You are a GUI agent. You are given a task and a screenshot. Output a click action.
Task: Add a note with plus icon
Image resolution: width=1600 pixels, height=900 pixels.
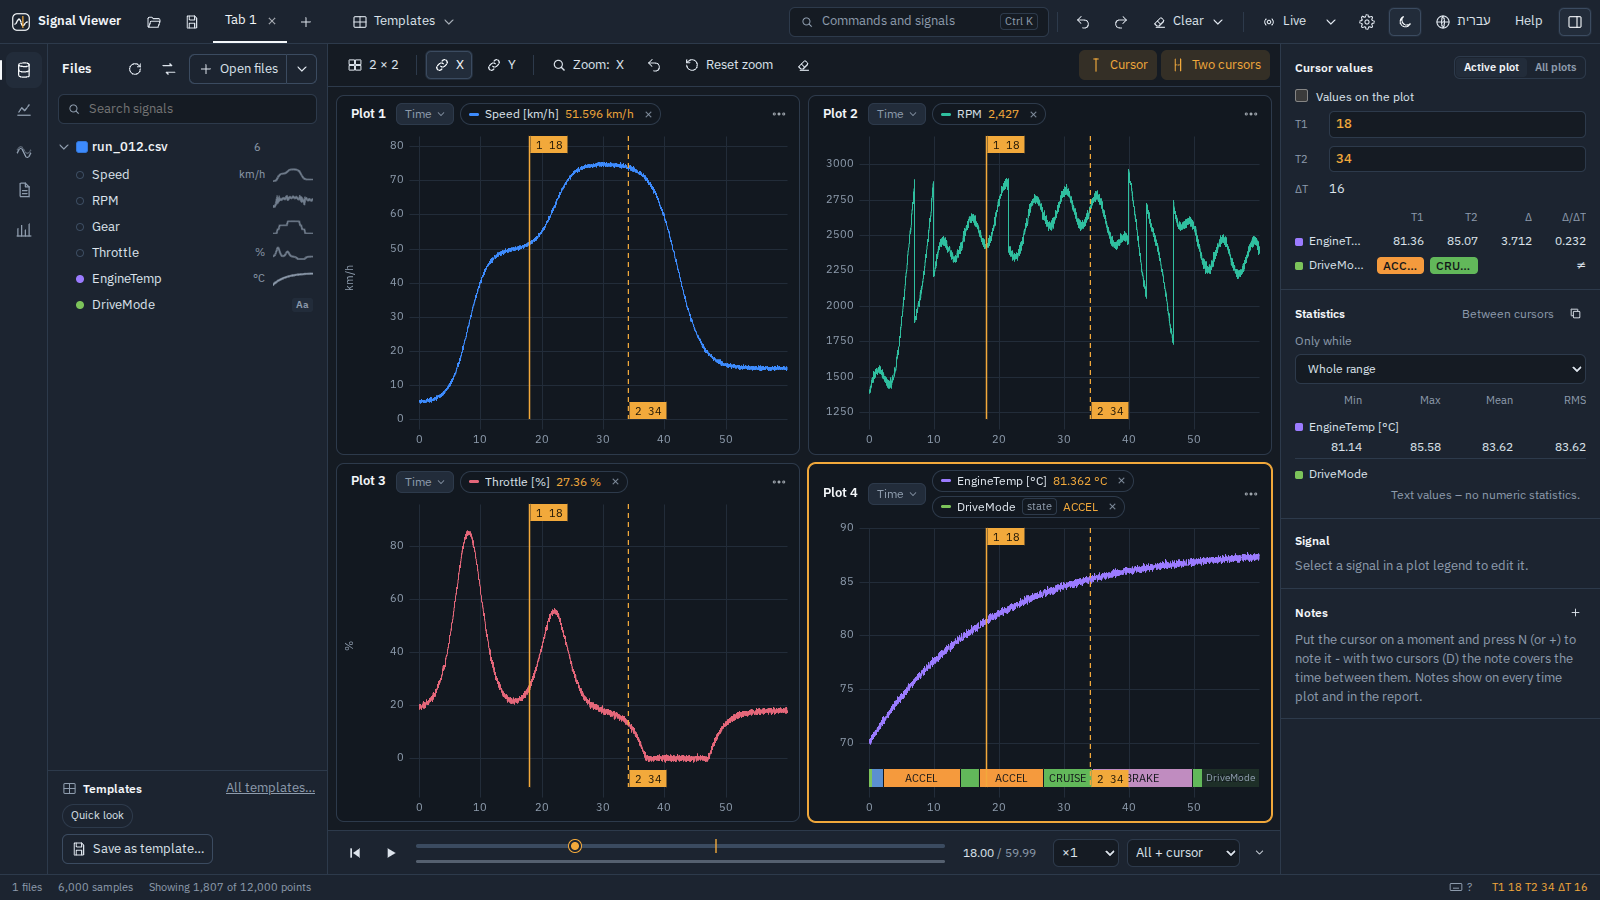point(1575,613)
